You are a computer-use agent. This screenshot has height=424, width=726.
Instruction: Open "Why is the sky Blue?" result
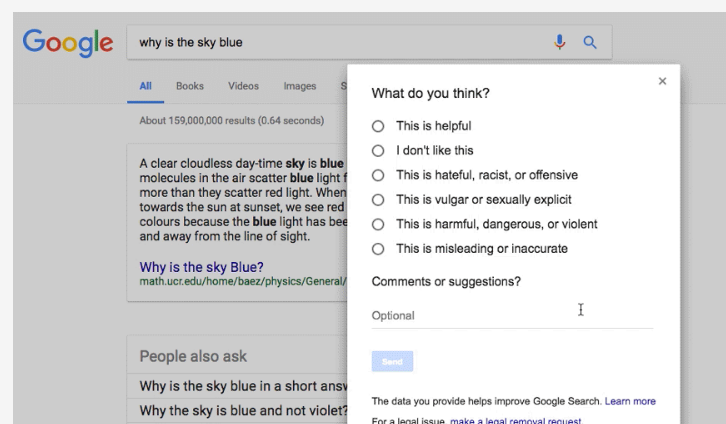click(201, 267)
